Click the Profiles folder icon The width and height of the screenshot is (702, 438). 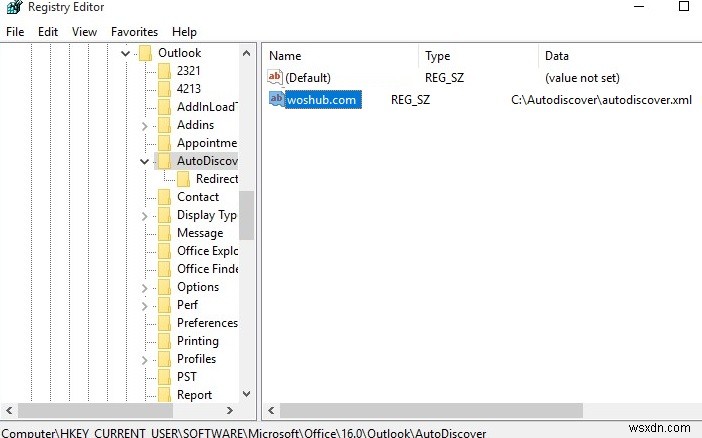(164, 359)
